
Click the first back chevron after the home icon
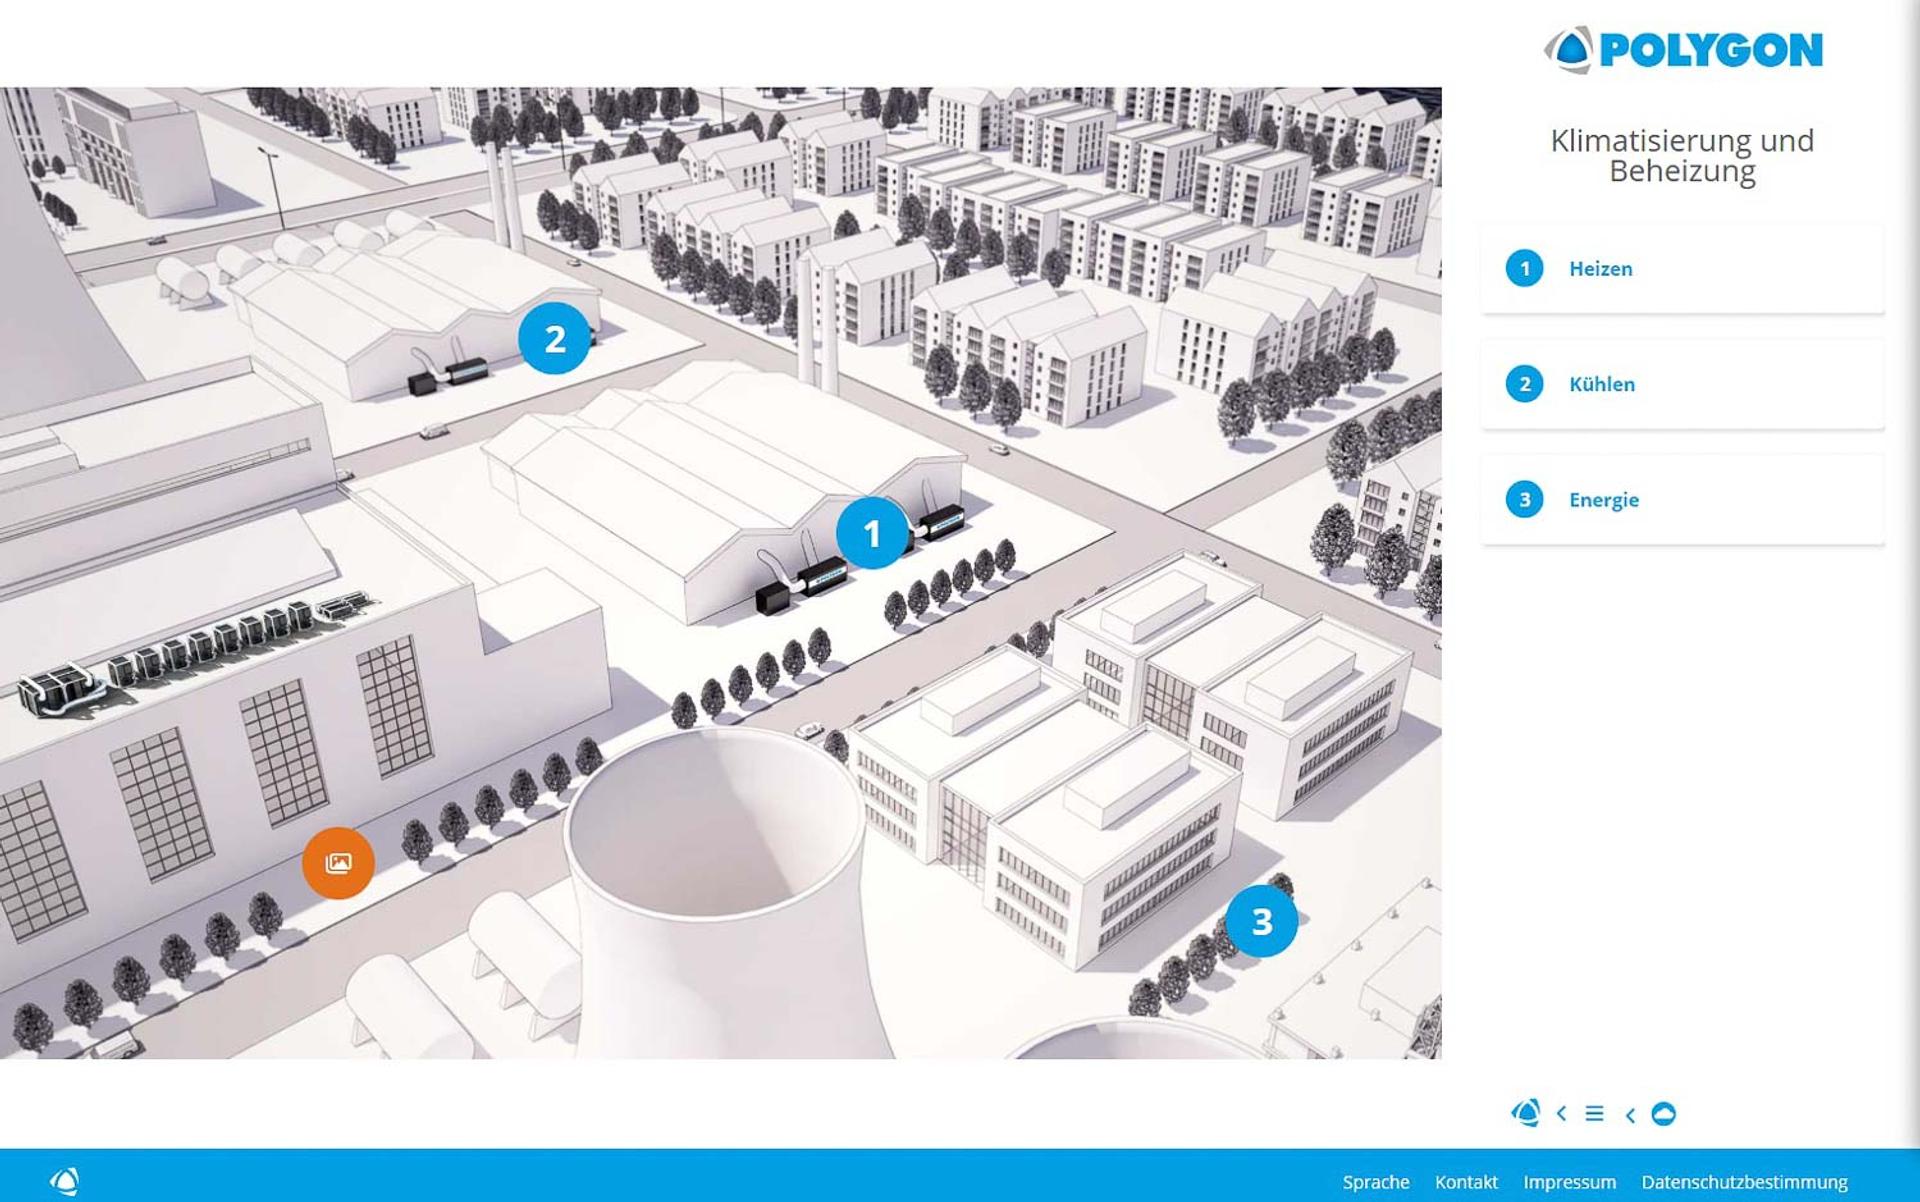tap(1561, 1113)
